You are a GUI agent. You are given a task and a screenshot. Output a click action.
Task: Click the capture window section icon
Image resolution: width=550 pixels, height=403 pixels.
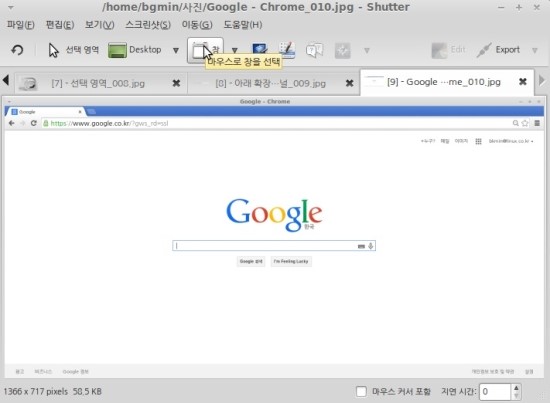pyautogui.click(x=260, y=50)
